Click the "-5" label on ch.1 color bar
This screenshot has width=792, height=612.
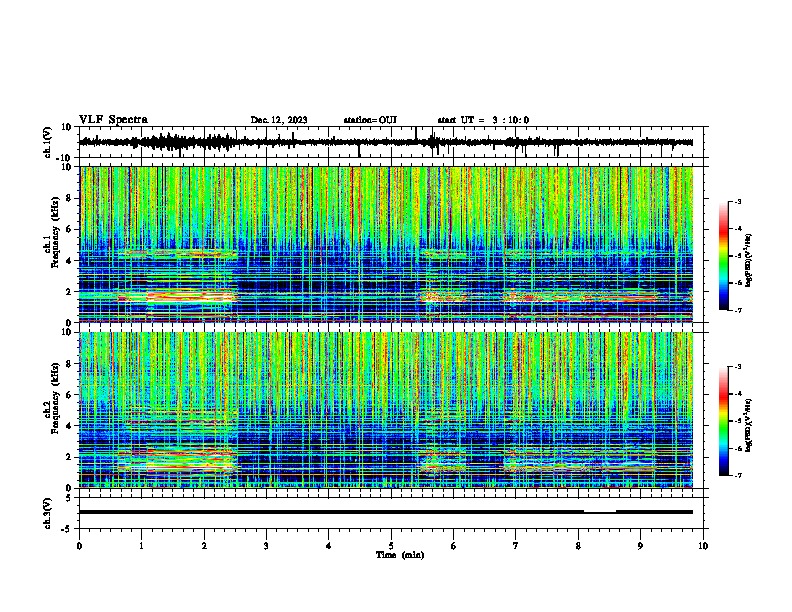point(738,256)
